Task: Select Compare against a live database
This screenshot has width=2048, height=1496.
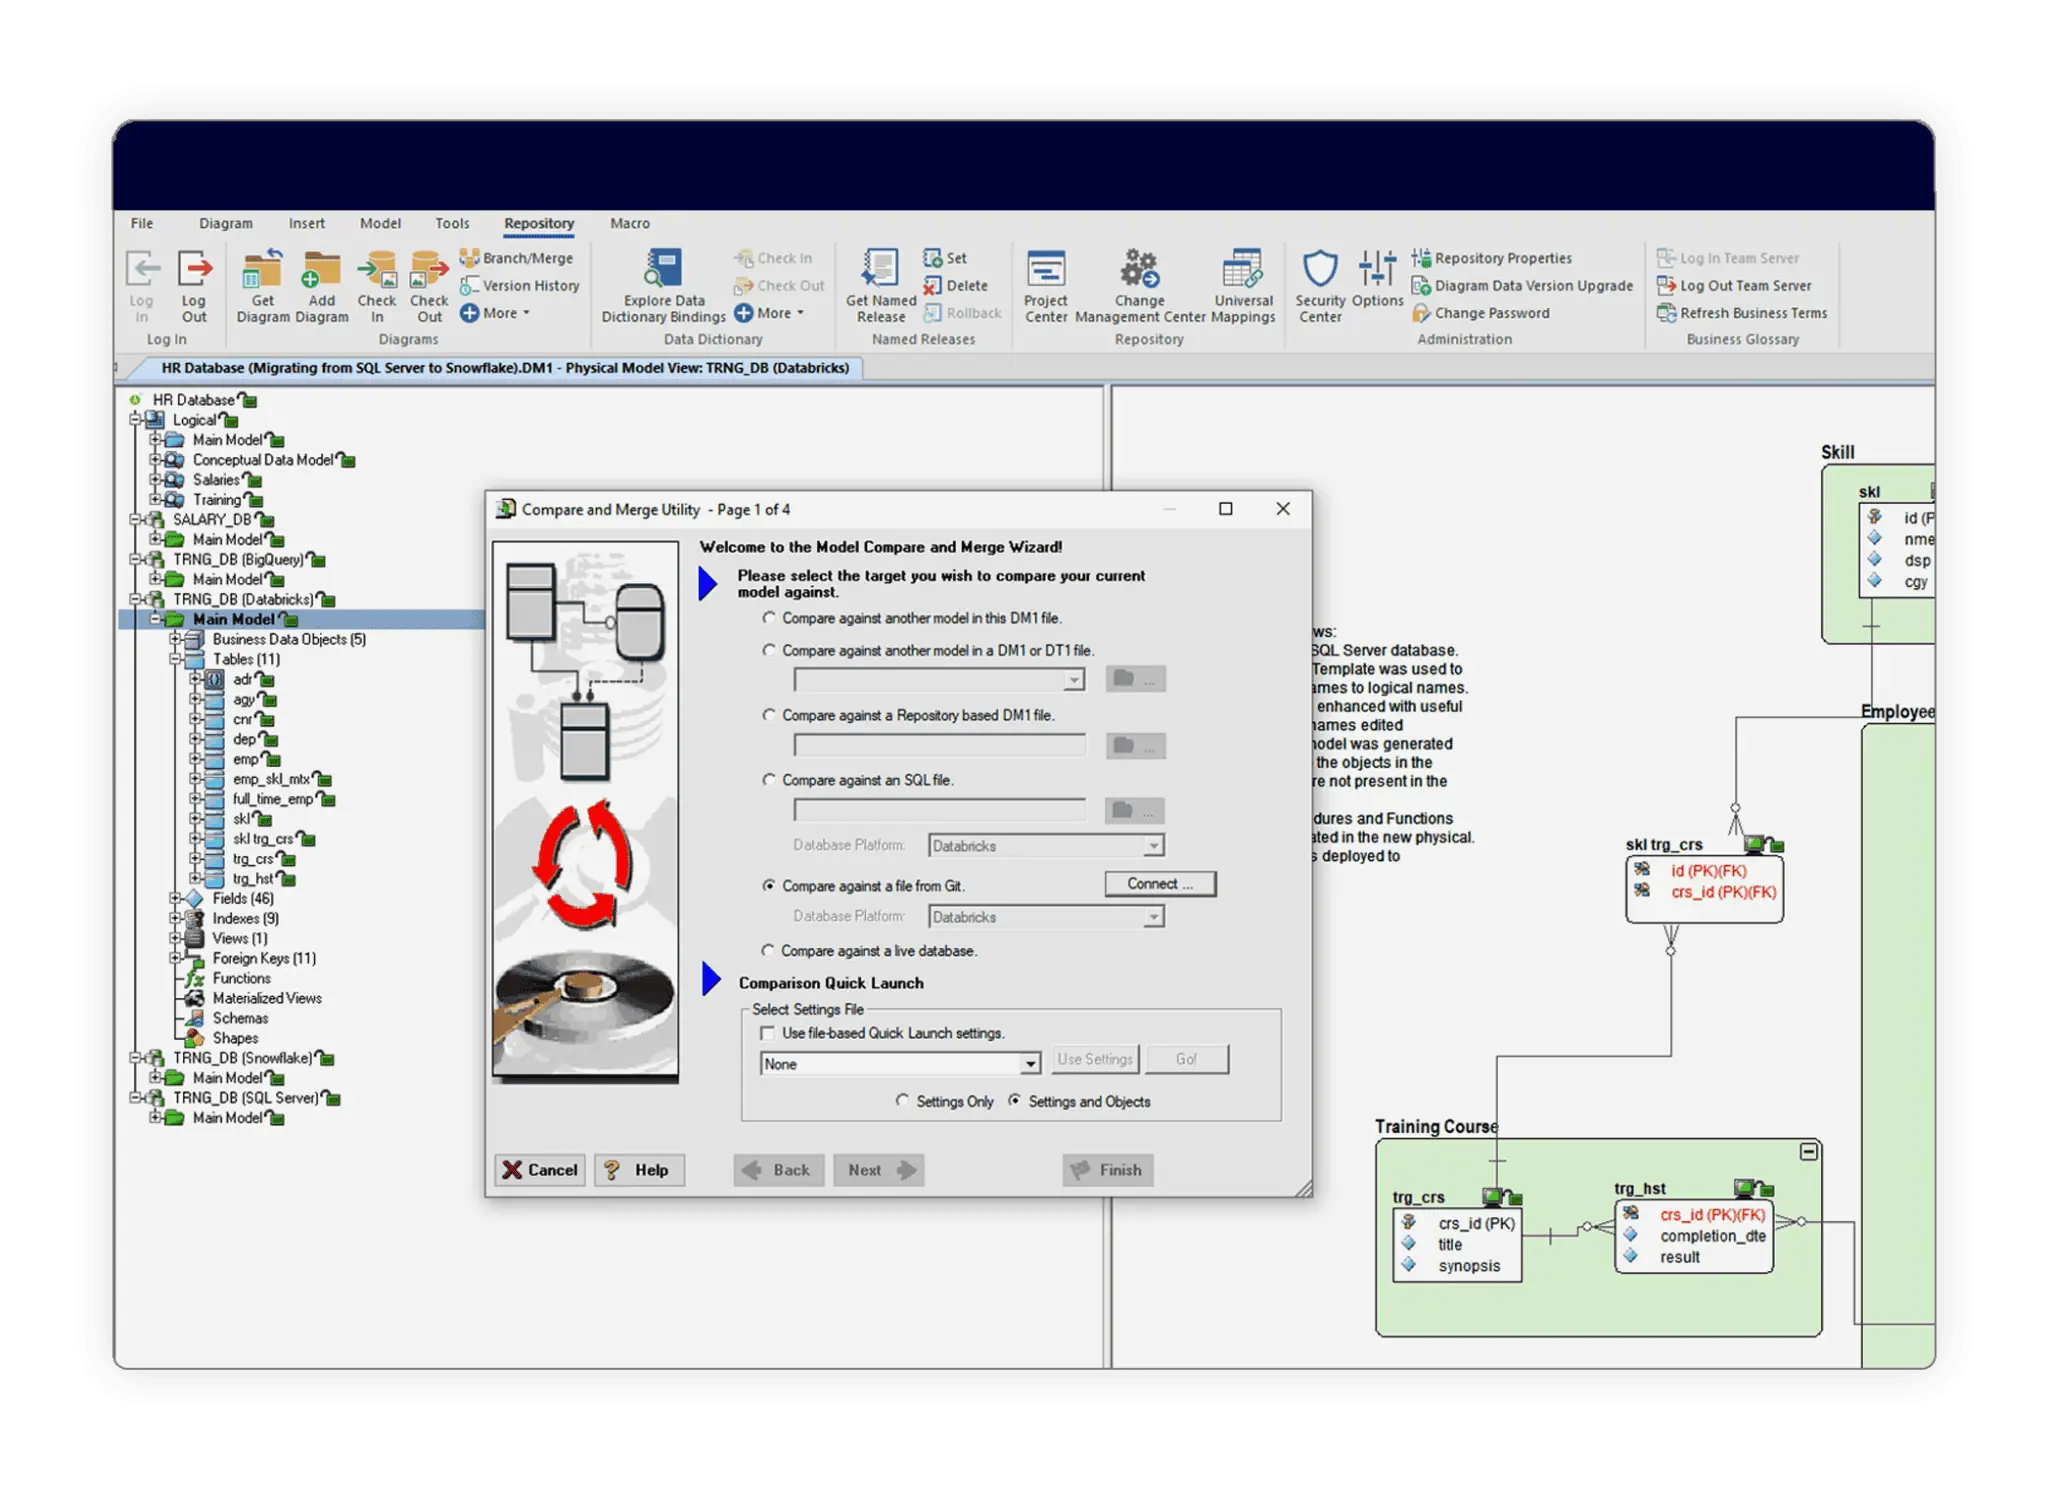Action: [768, 951]
